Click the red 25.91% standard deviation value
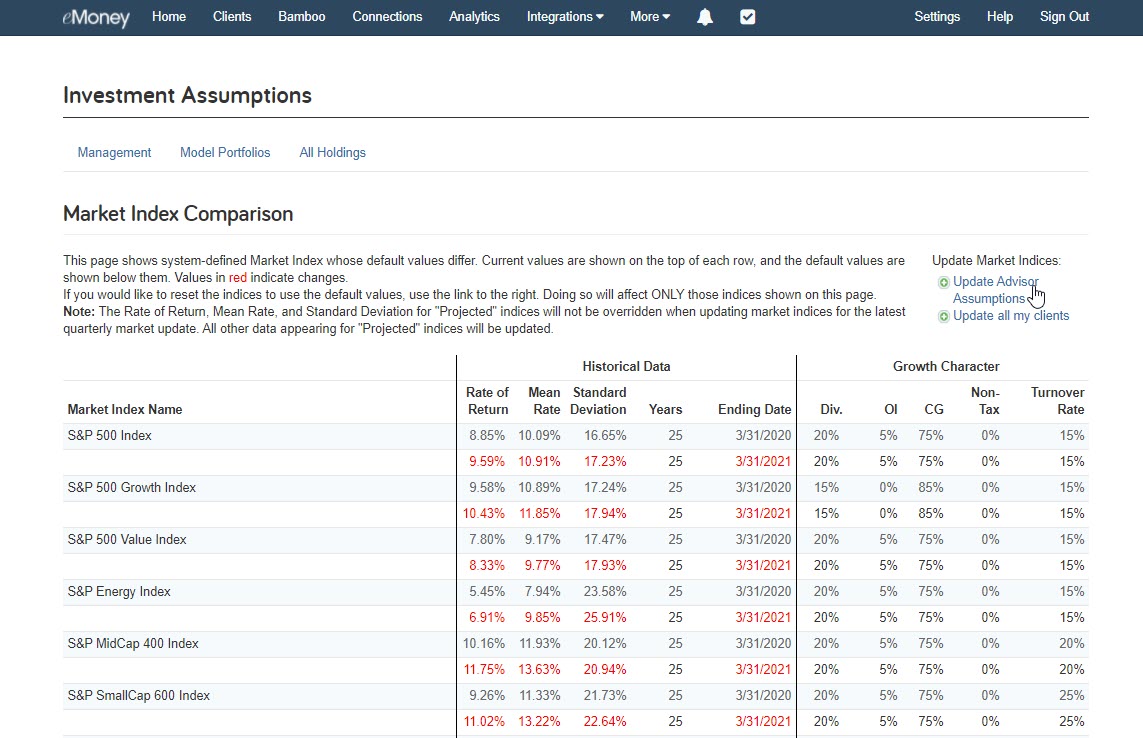The width and height of the screenshot is (1143, 738). (605, 618)
